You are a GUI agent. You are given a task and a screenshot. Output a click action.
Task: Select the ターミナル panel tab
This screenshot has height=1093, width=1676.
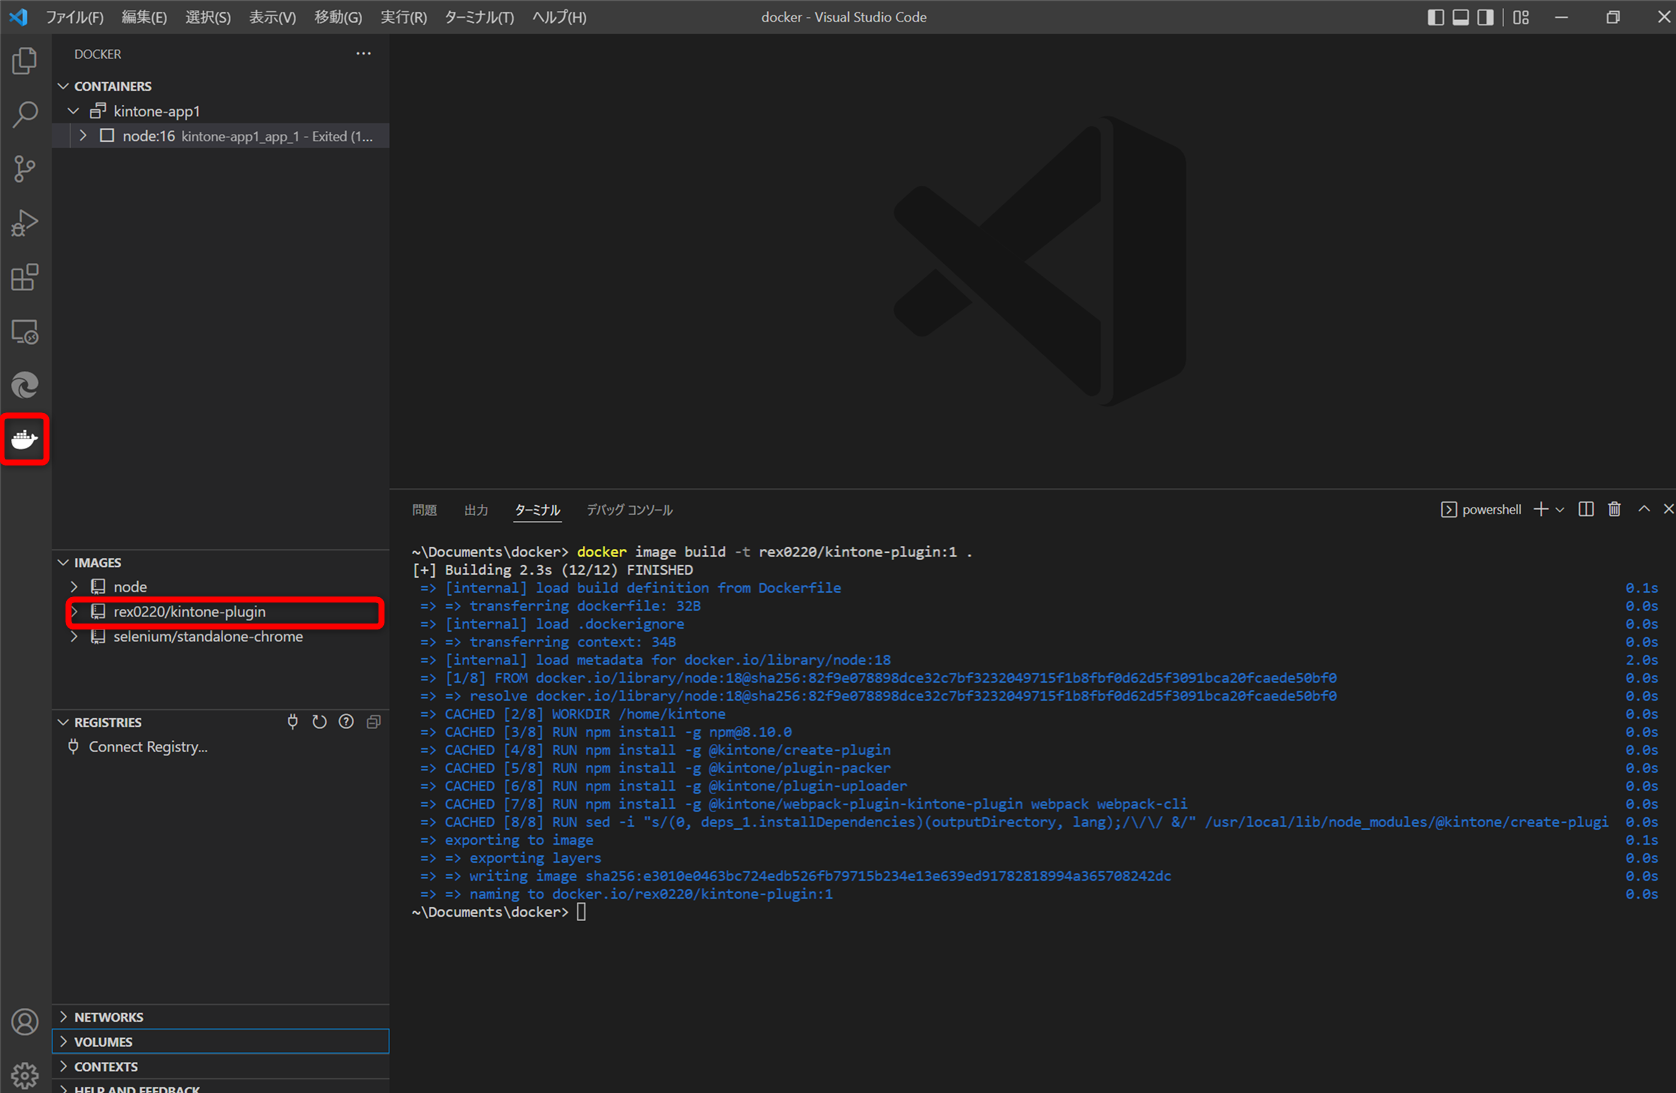point(537,510)
